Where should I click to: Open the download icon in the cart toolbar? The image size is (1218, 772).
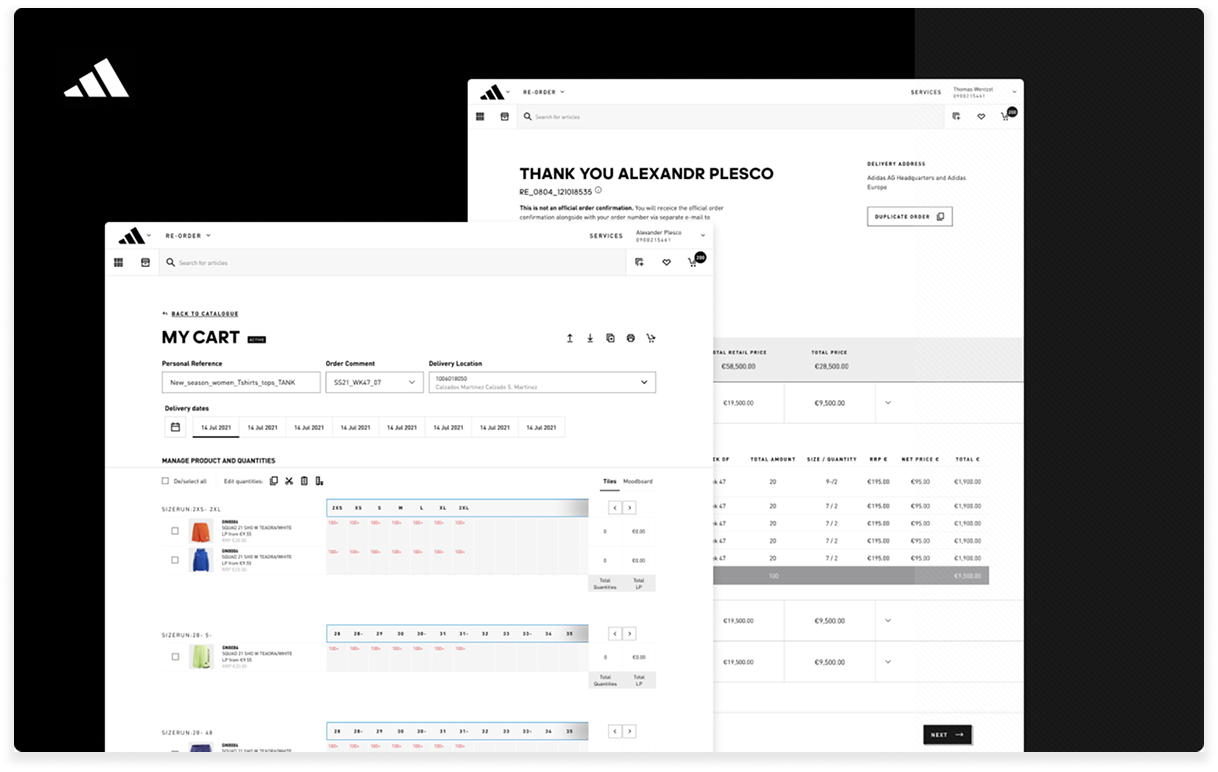click(590, 338)
